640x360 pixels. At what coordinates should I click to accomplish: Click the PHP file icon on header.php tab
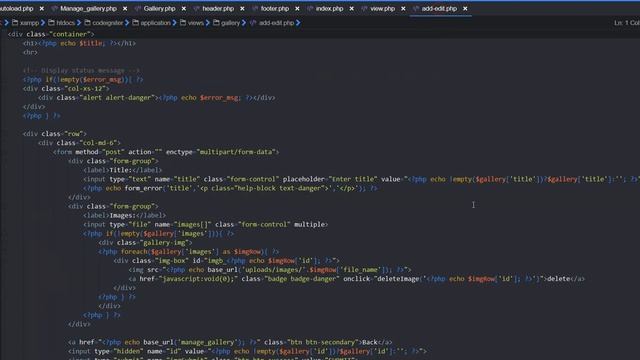[197, 9]
